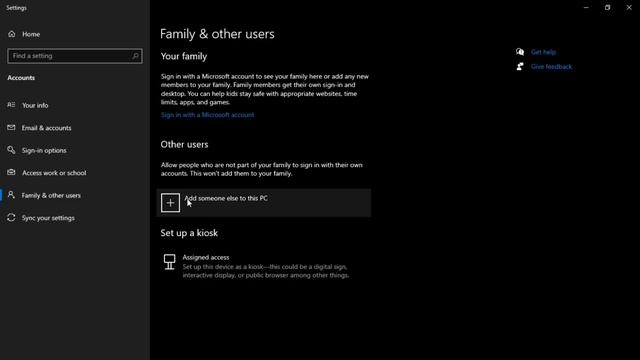The image size is (640, 360).
Task: Click the Get help chat icon
Action: pyautogui.click(x=520, y=52)
